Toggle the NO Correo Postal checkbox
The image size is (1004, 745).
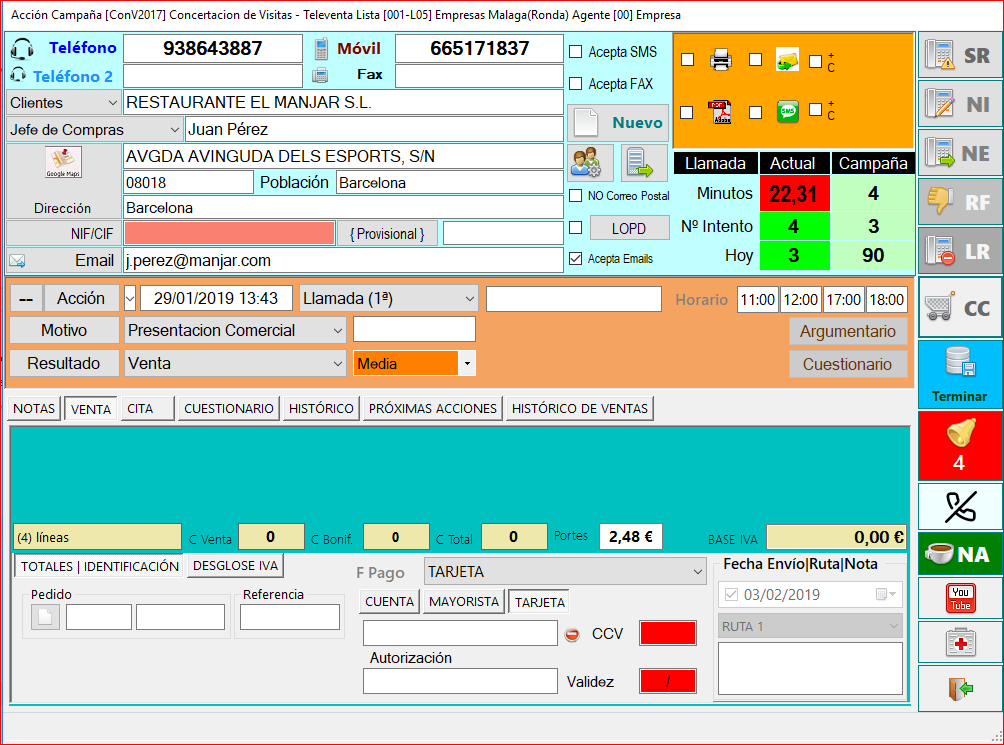click(x=576, y=195)
